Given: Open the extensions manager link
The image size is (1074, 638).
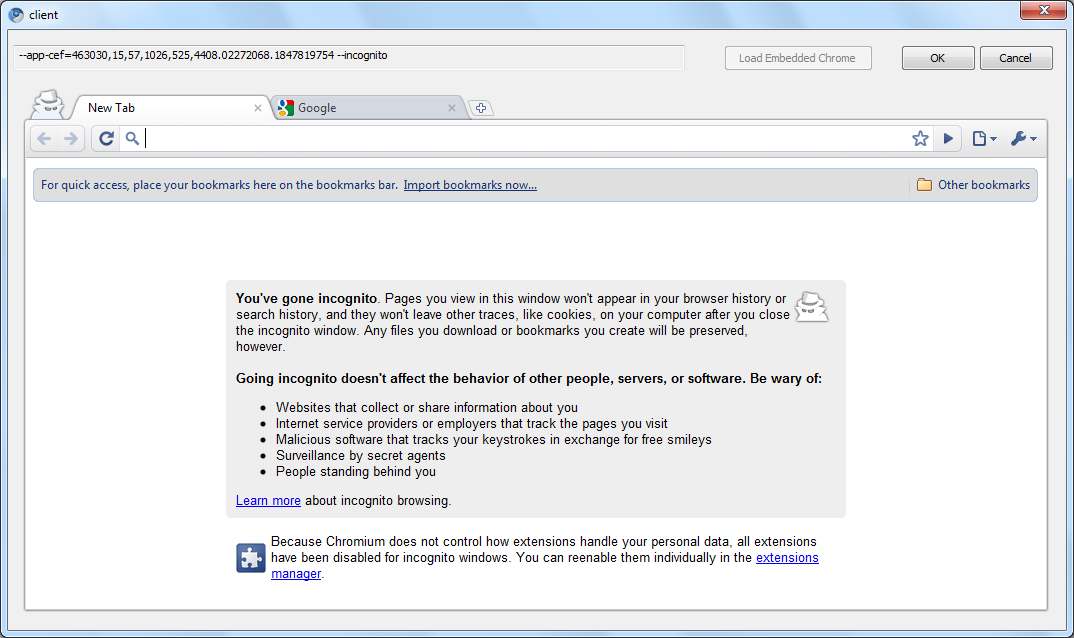Looking at the screenshot, I should [x=787, y=558].
